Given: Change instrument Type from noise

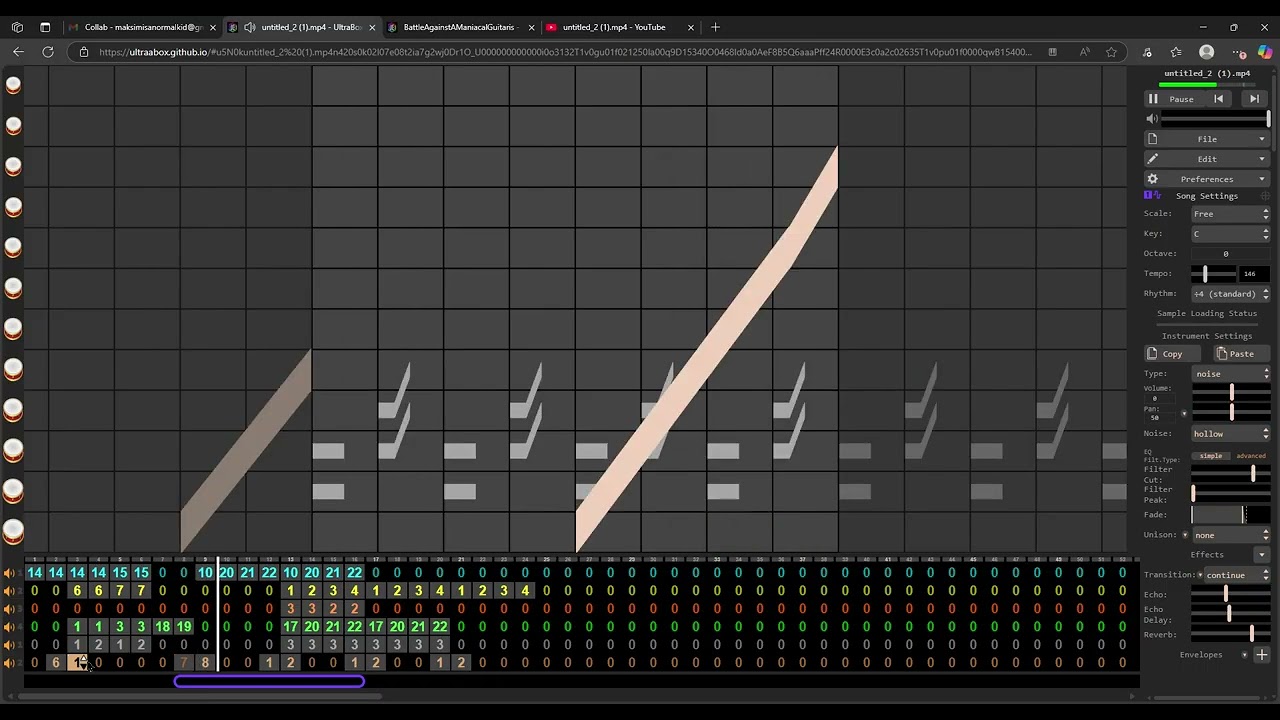Looking at the screenshot, I should pos(1230,374).
